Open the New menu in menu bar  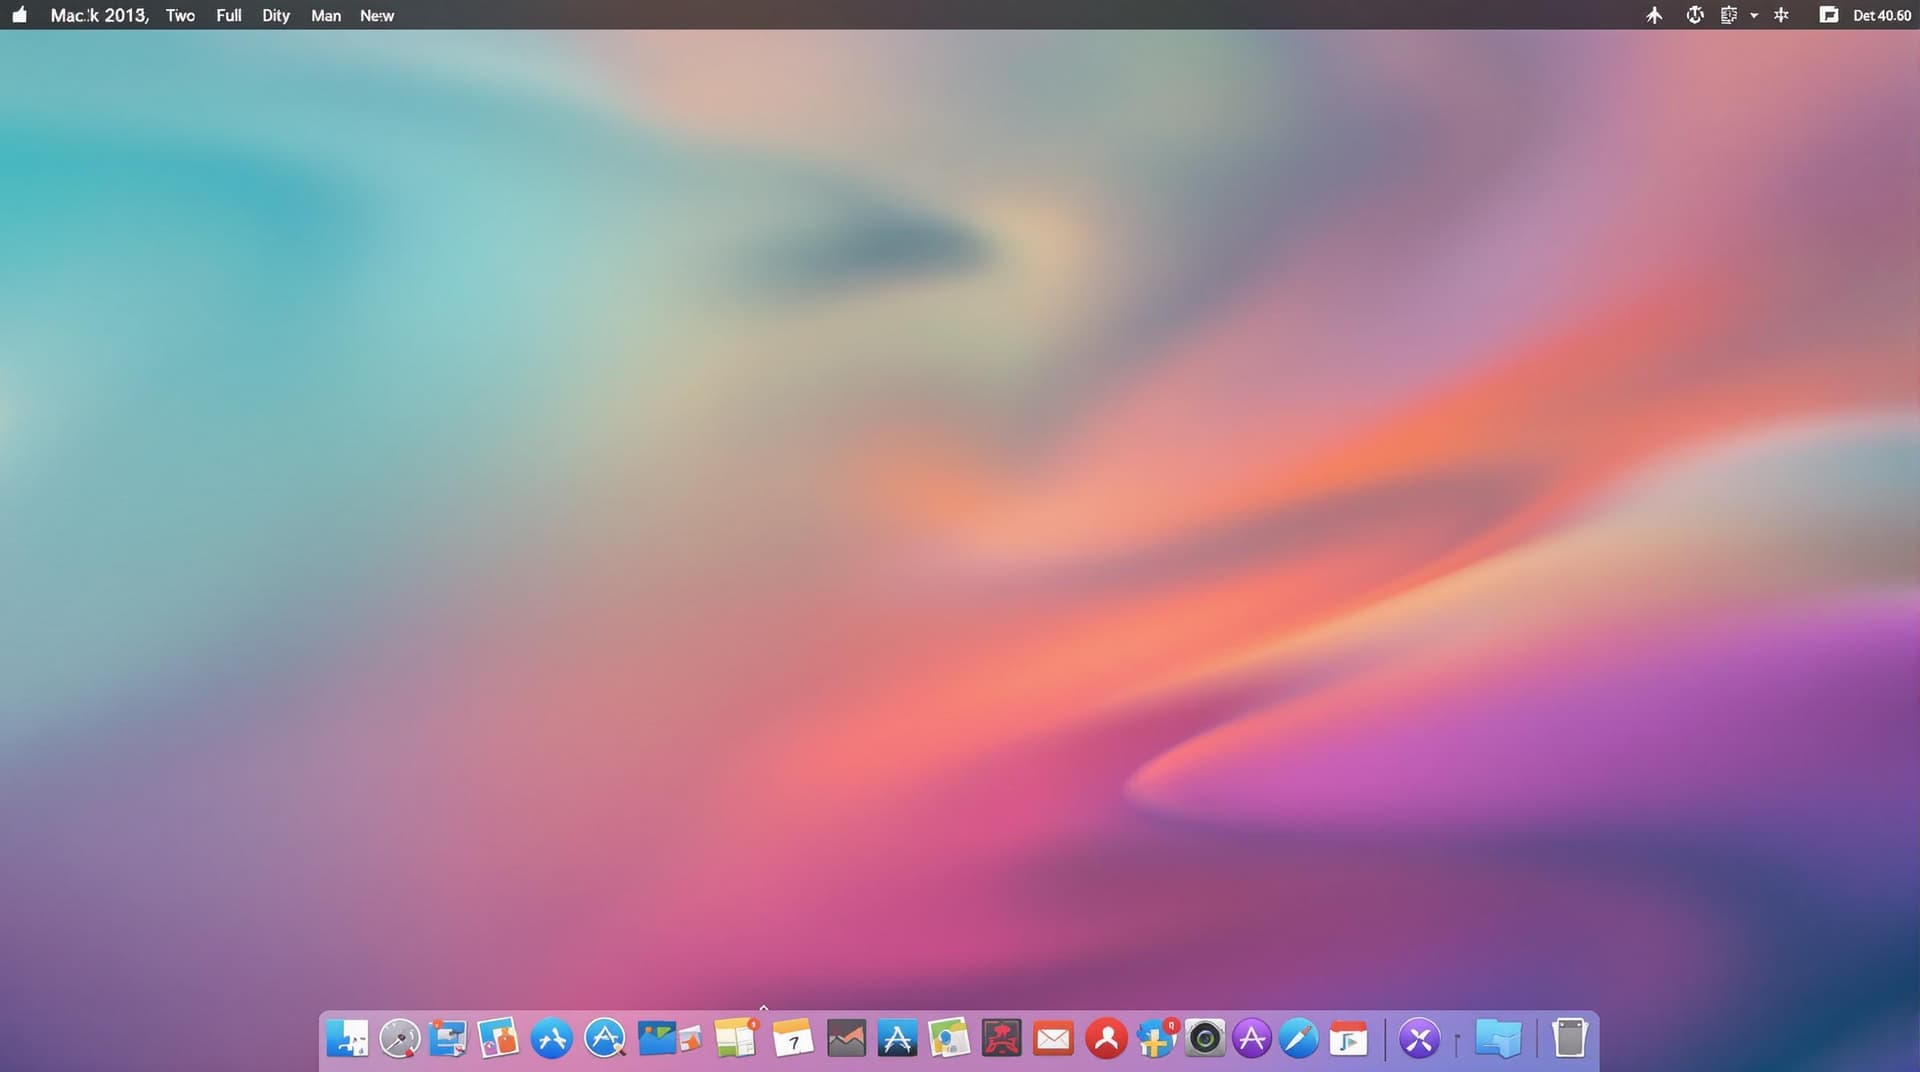[x=377, y=15]
